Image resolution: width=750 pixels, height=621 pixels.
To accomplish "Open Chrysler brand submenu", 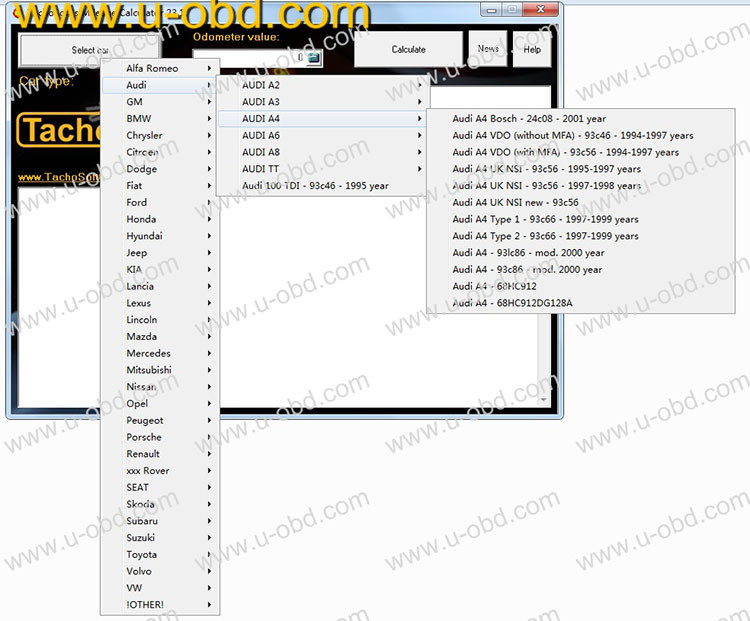I will (x=160, y=135).
